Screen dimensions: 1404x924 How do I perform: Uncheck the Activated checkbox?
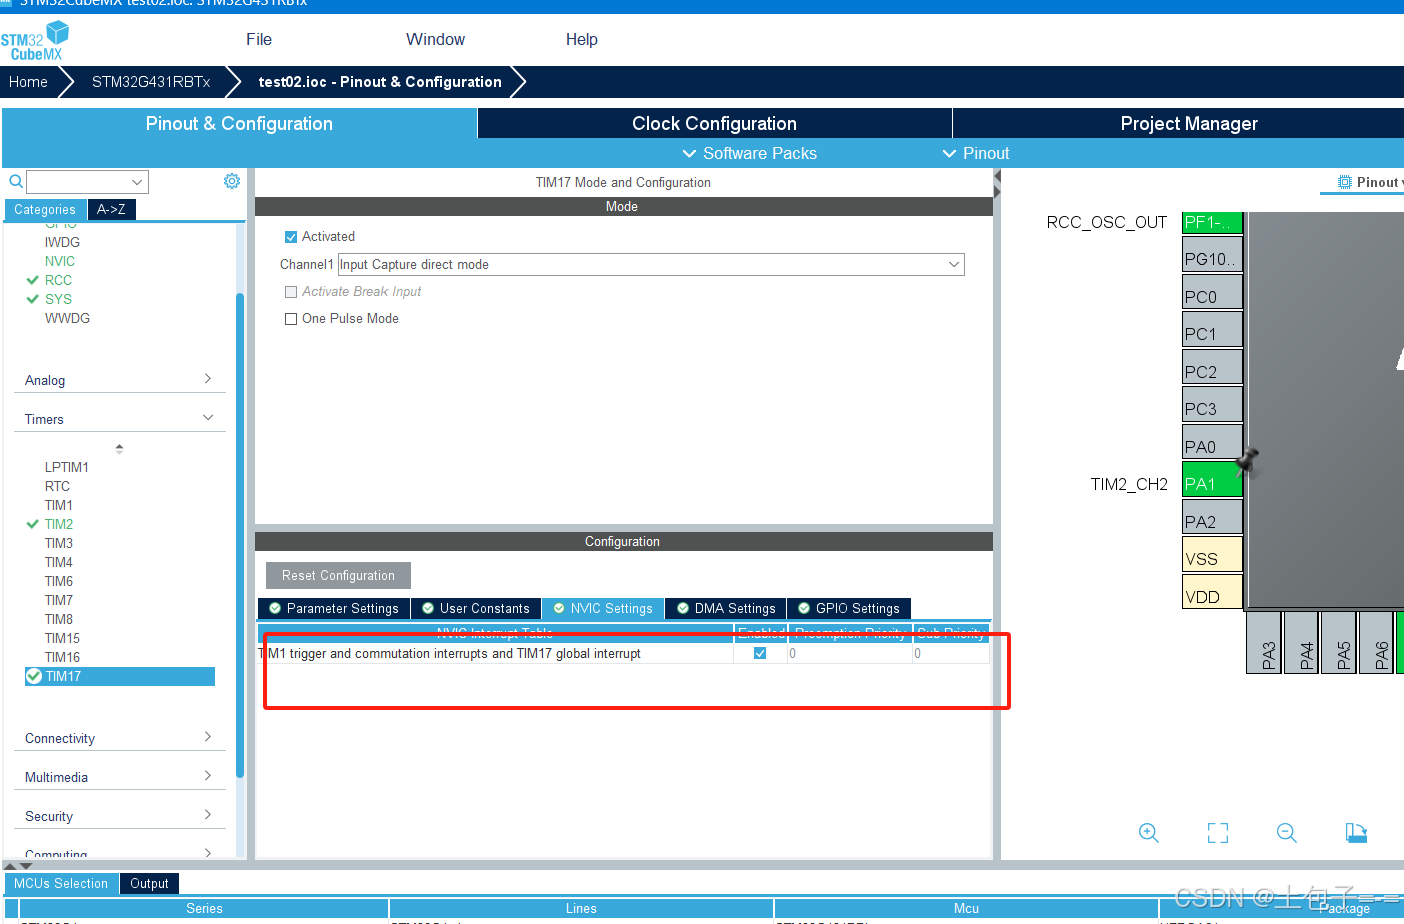click(291, 237)
